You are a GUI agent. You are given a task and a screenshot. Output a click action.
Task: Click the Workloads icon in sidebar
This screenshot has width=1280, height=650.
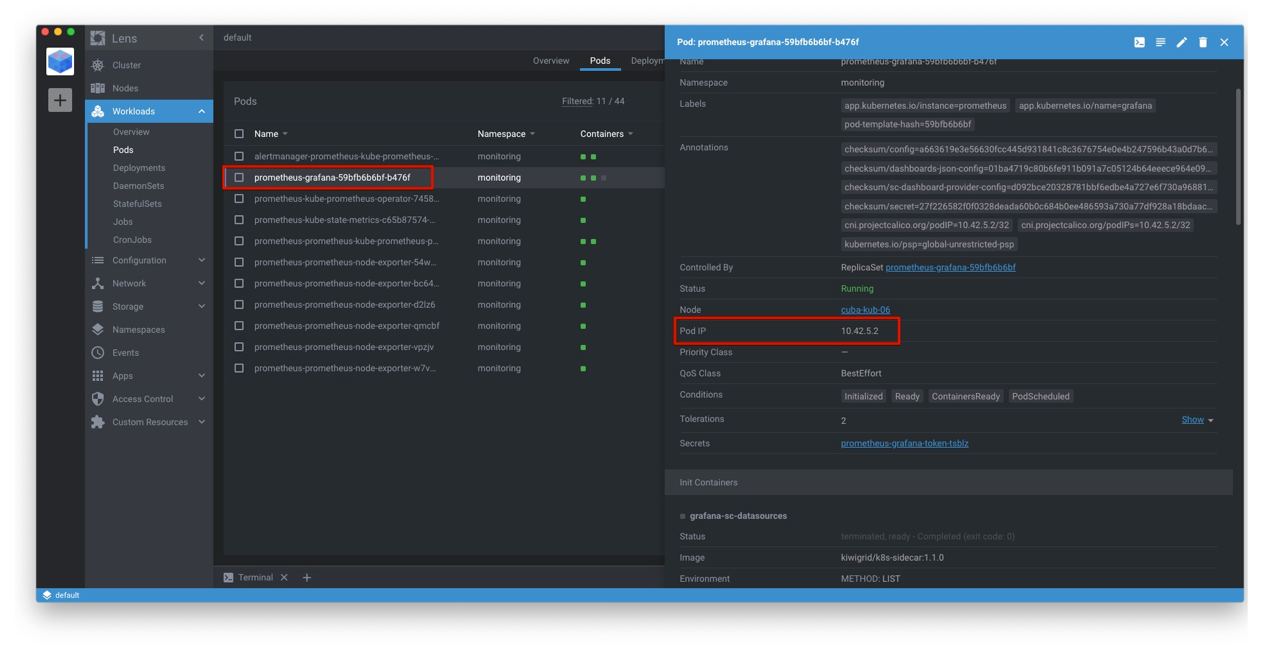[97, 111]
